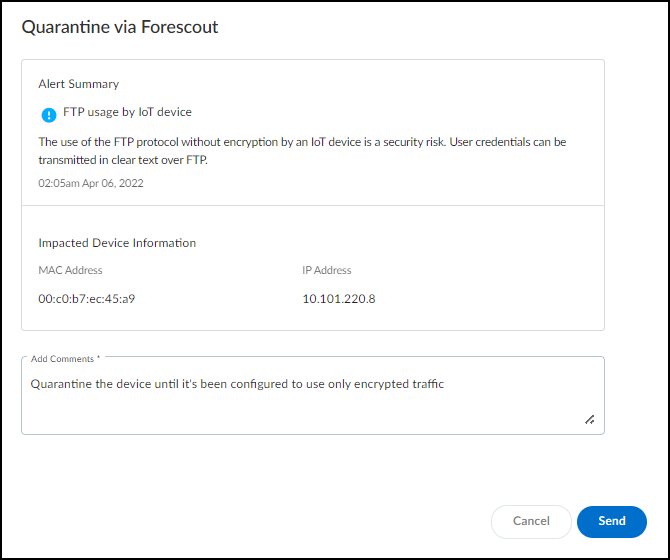Click the divider line between alert sections
The image size is (670, 560).
(x=312, y=206)
